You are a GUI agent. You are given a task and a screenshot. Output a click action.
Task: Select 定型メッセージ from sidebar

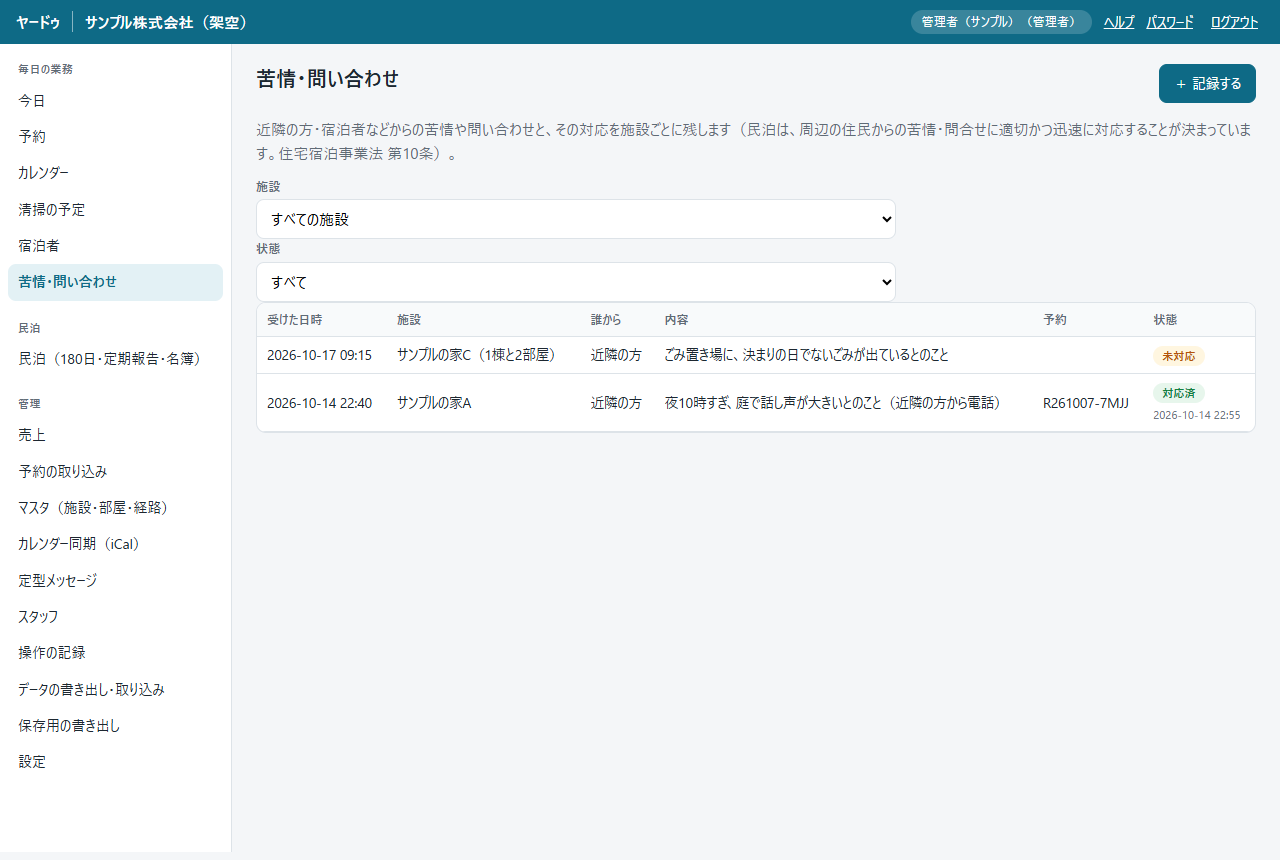[115, 580]
